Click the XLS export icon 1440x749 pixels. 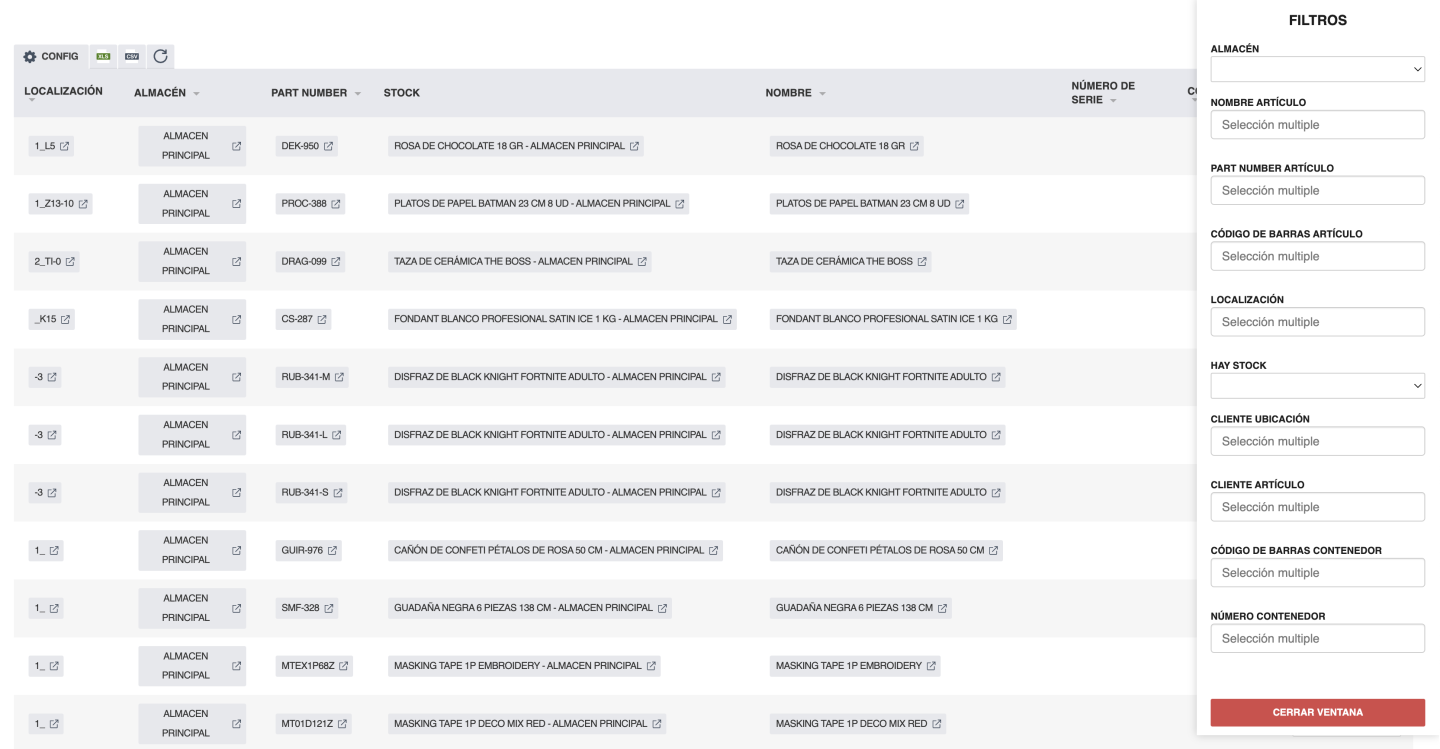[103, 57]
